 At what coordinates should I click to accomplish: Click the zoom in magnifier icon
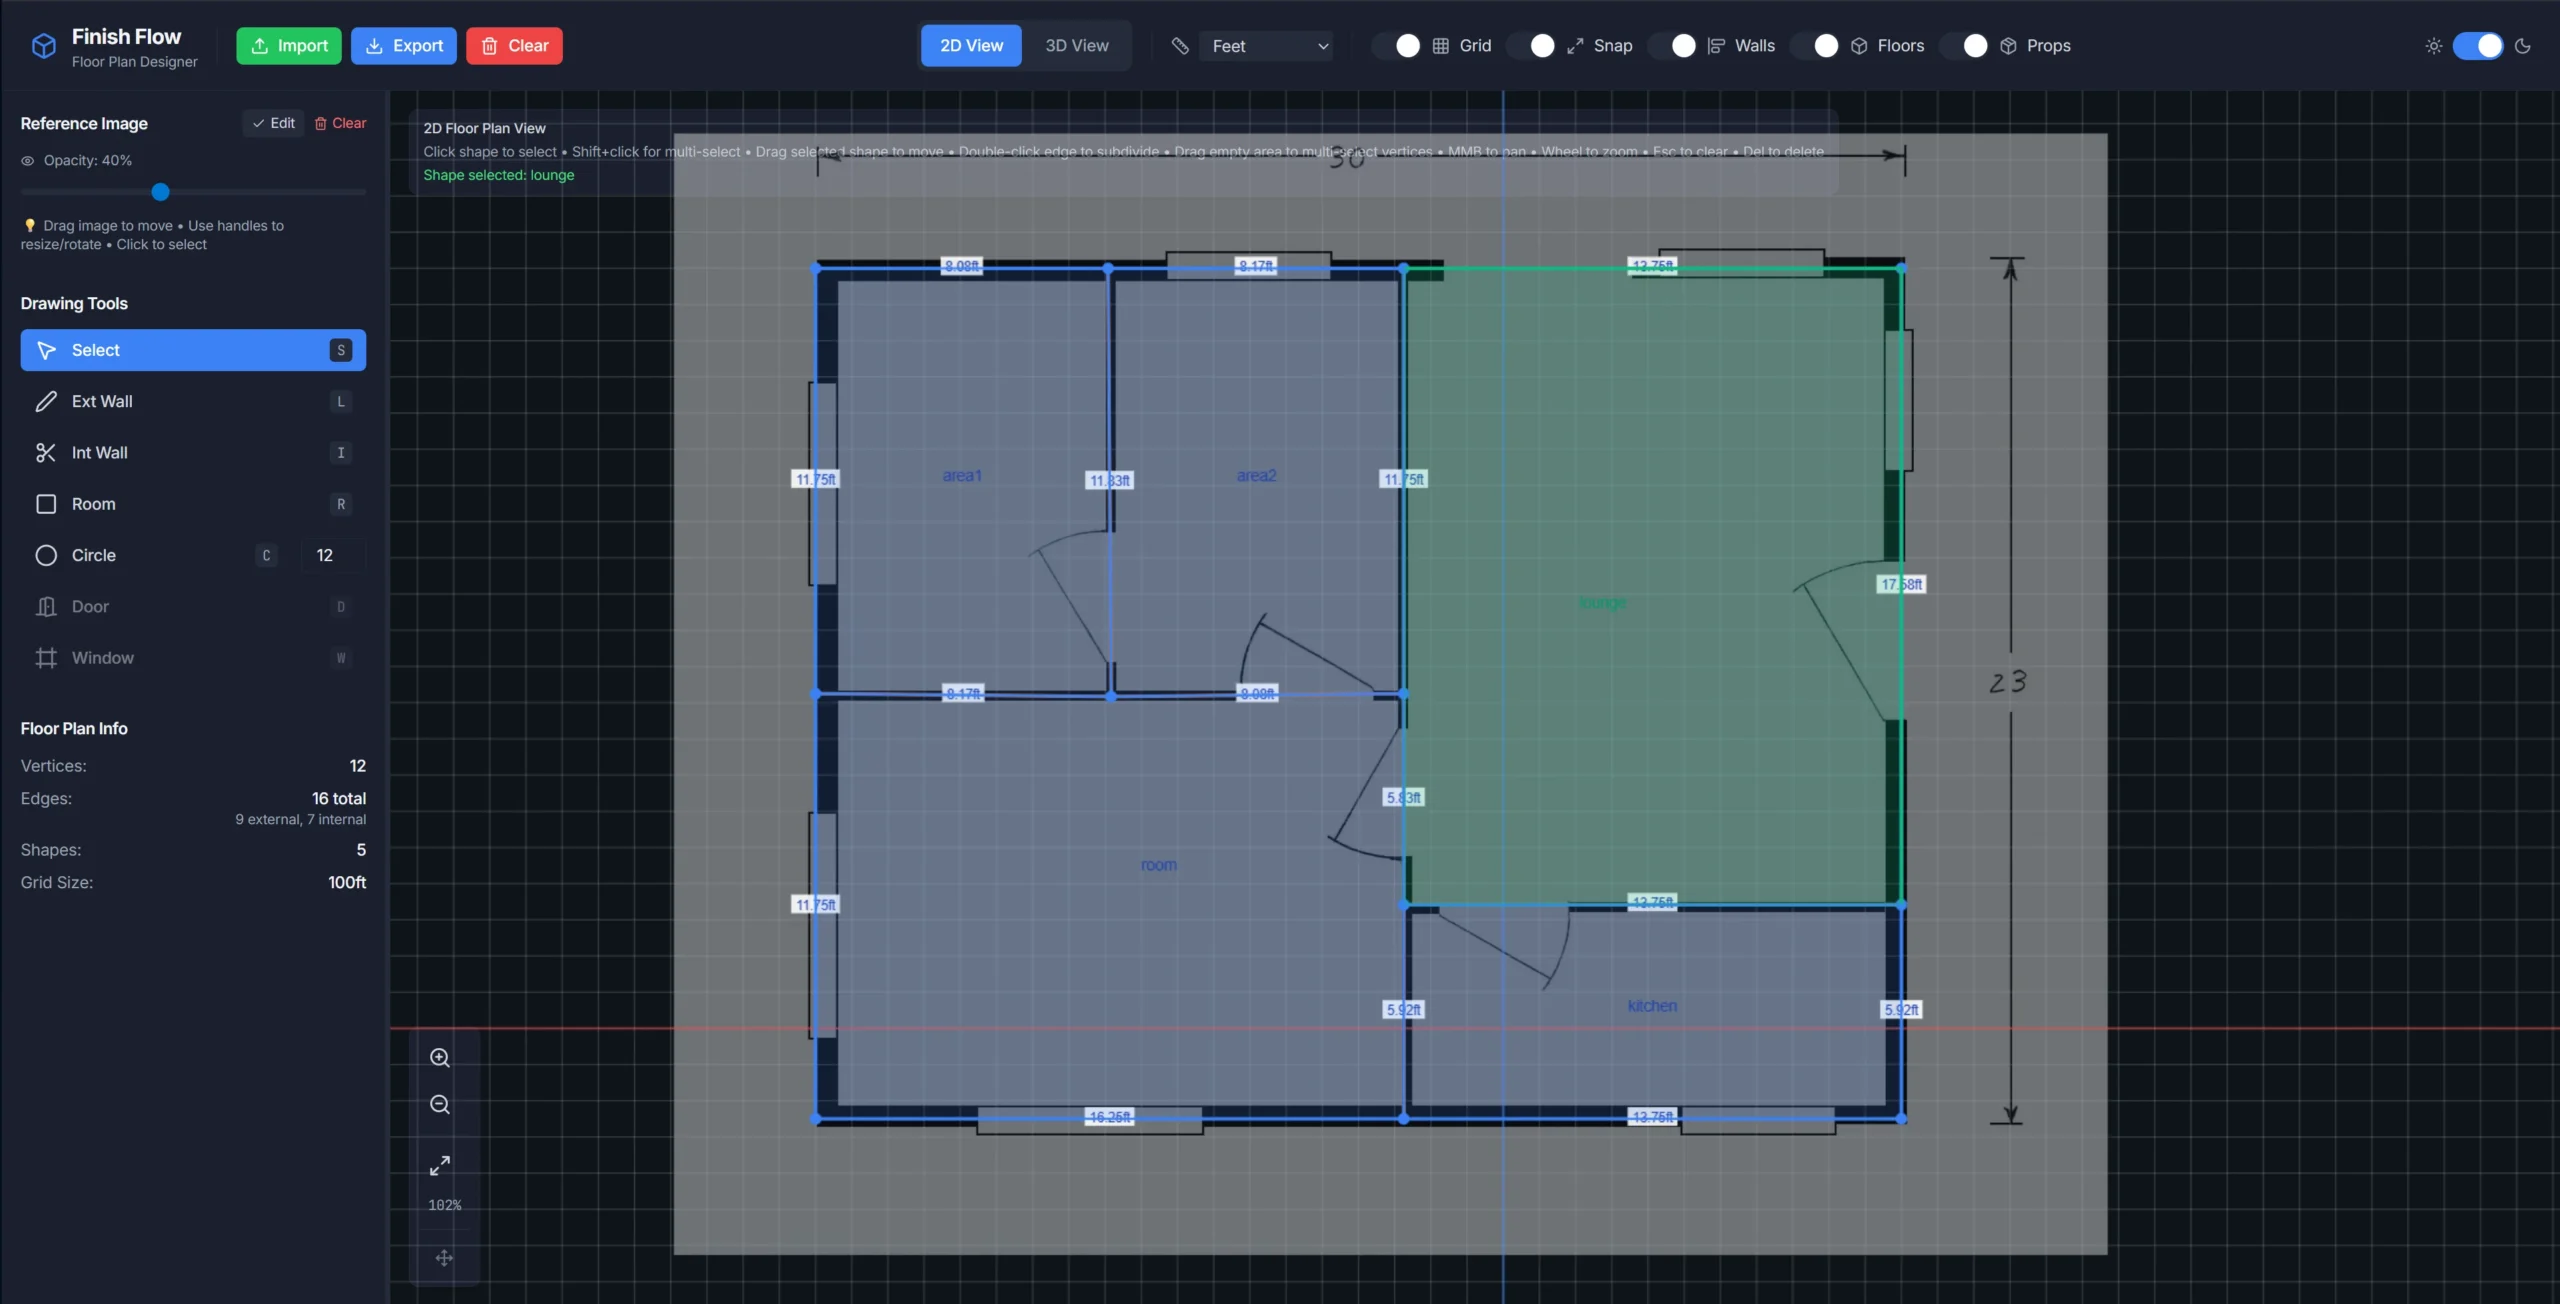click(440, 1058)
